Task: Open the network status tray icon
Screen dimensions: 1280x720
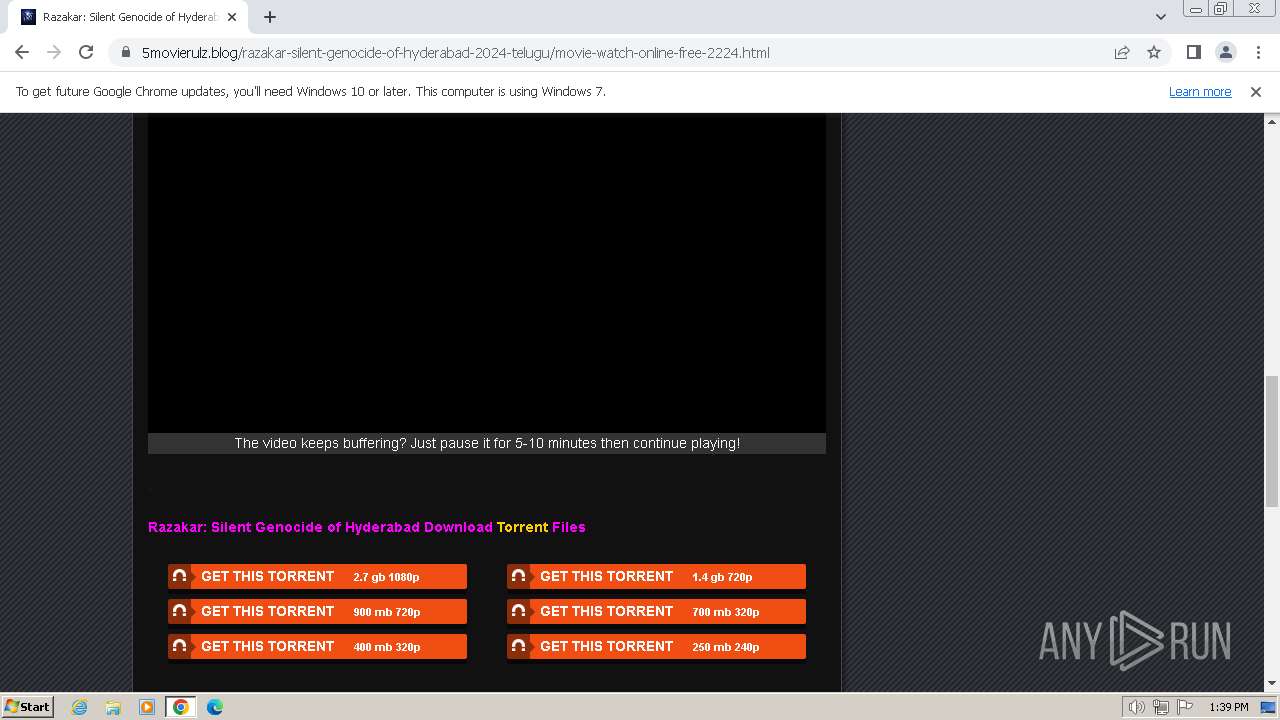Action: click(1161, 707)
